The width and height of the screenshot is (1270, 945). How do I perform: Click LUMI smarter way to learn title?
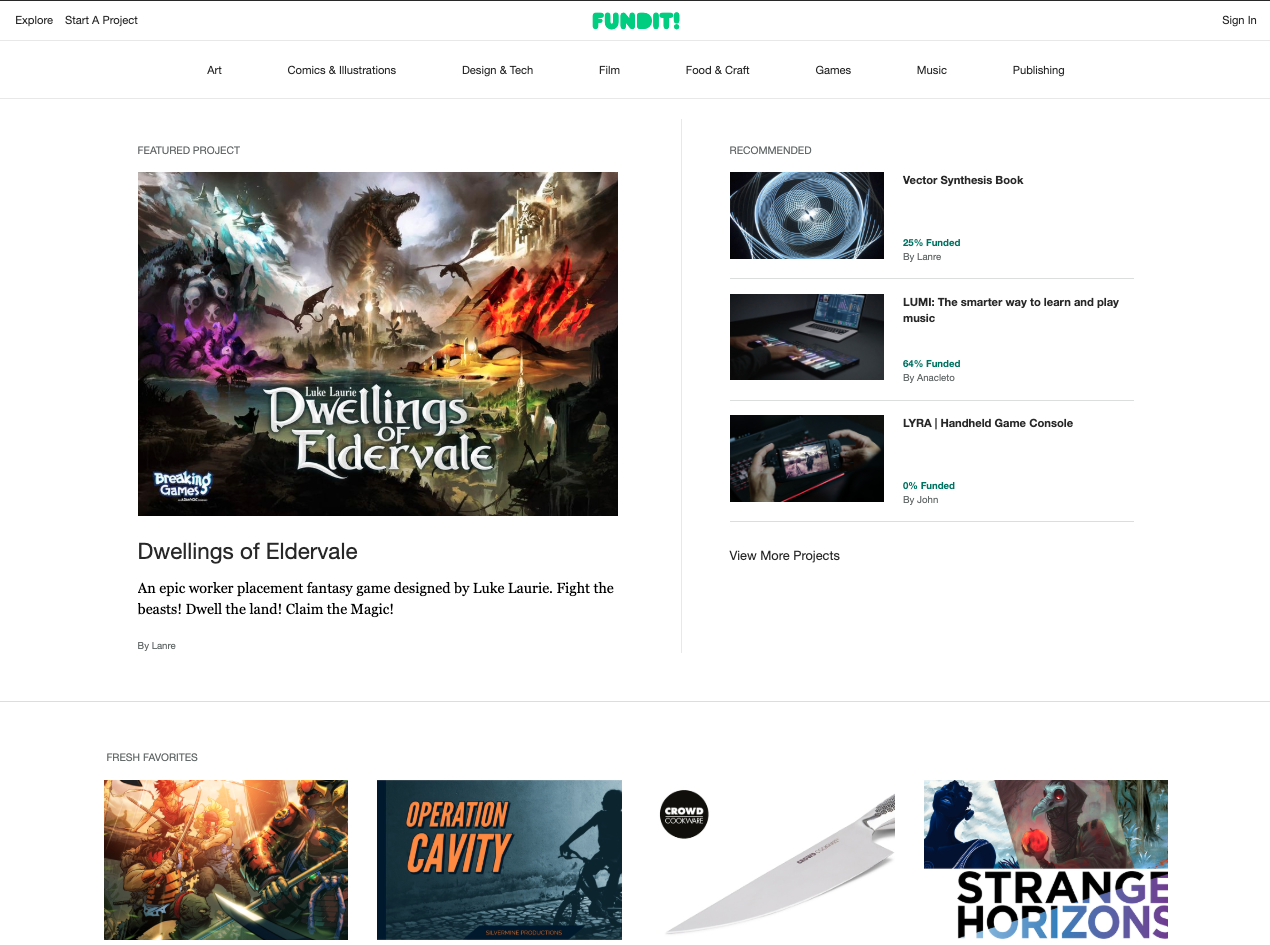pos(1011,310)
